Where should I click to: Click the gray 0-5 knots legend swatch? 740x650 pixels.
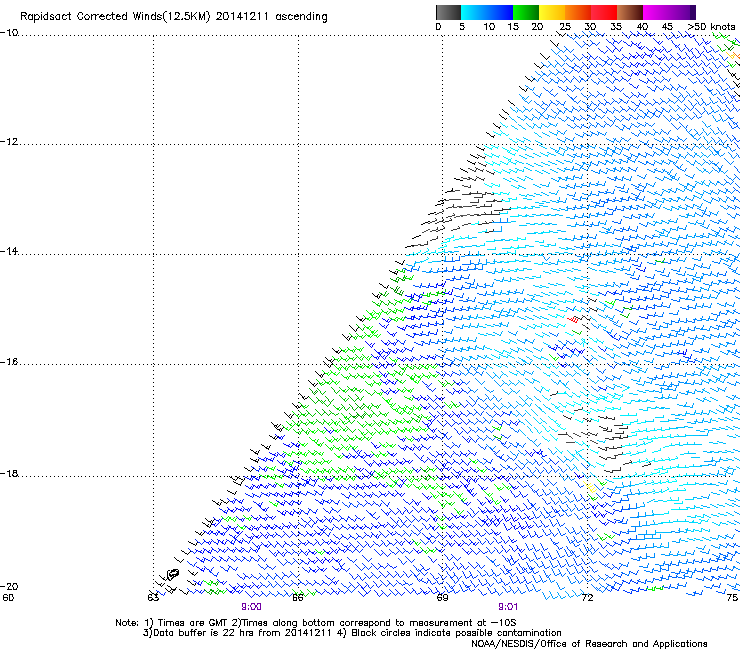tap(448, 12)
